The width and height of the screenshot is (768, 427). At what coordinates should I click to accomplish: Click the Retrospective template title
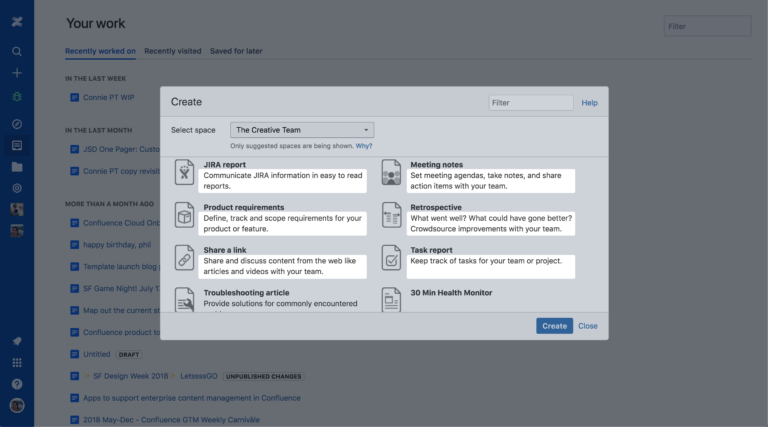point(436,207)
